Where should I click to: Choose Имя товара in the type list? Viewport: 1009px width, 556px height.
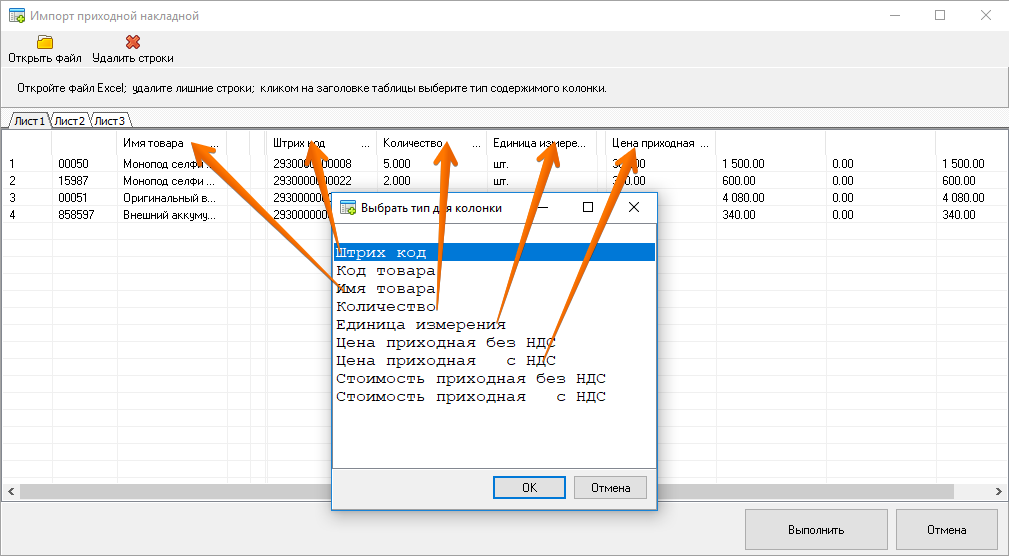click(494, 289)
